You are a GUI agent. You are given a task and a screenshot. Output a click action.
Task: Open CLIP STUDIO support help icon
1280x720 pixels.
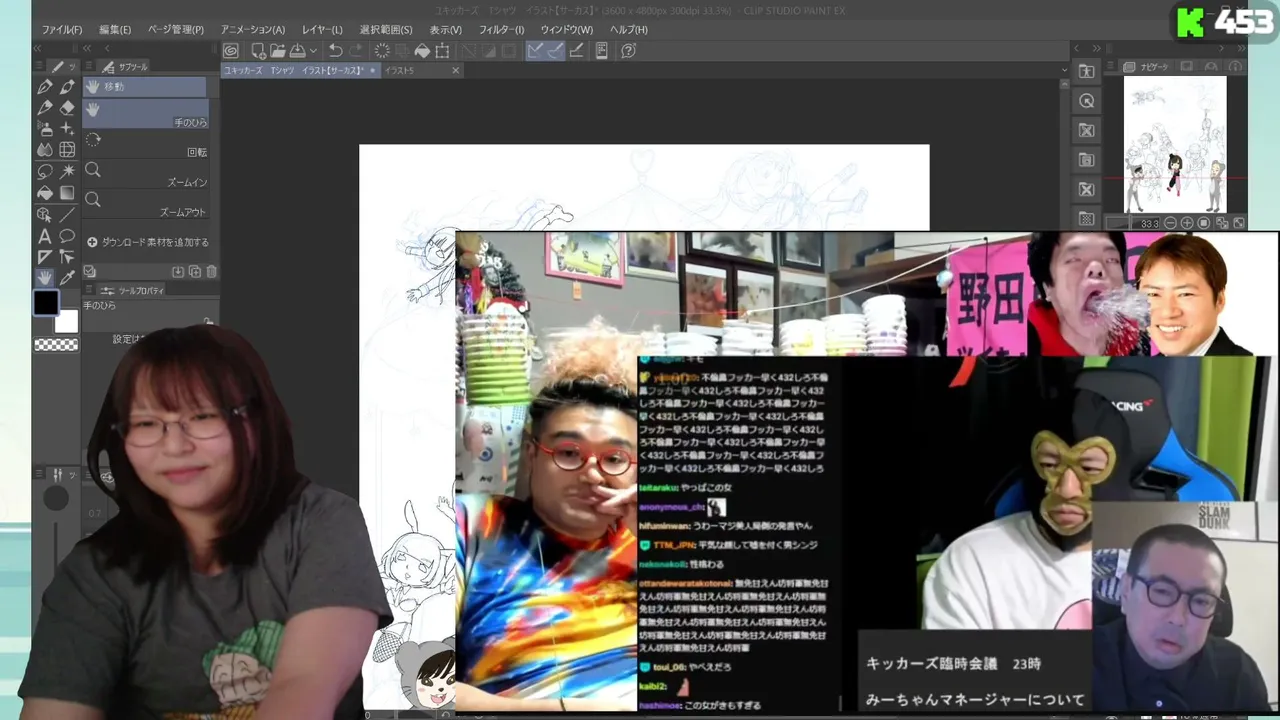[628, 51]
